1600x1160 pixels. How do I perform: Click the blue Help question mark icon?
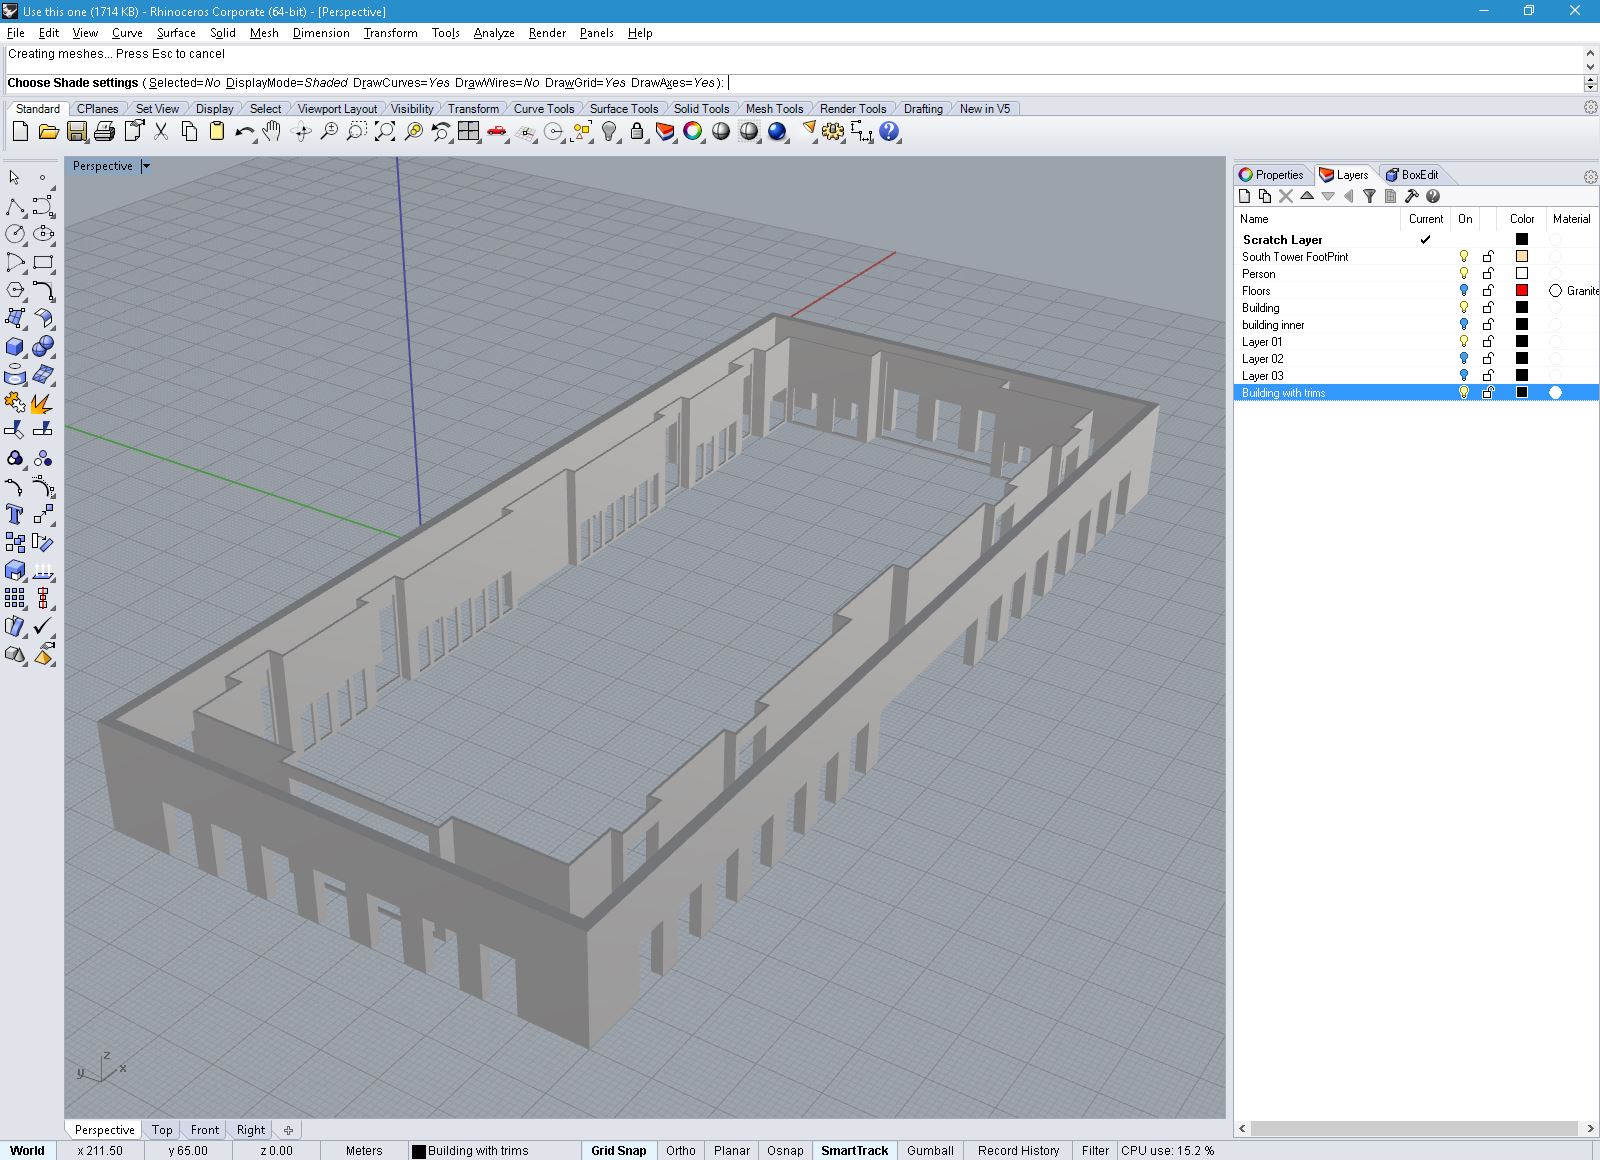coord(889,131)
